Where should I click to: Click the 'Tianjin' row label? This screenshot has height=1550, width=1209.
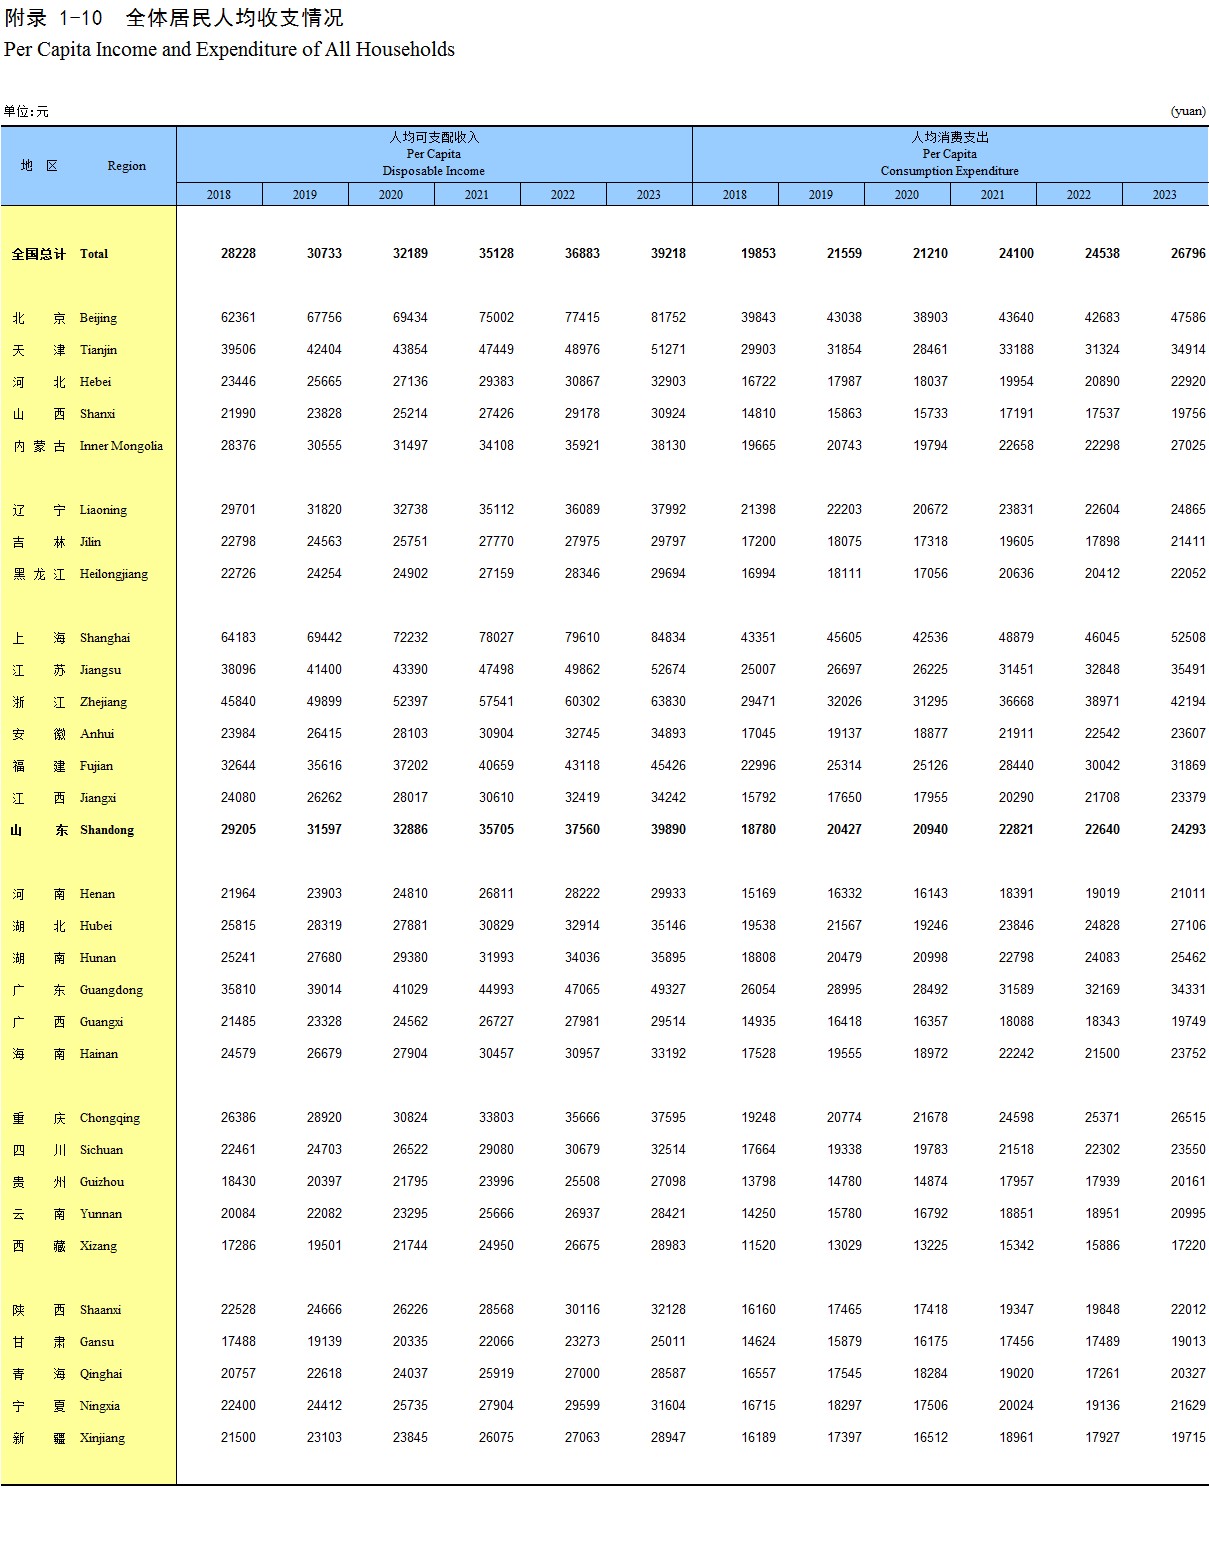coord(98,350)
